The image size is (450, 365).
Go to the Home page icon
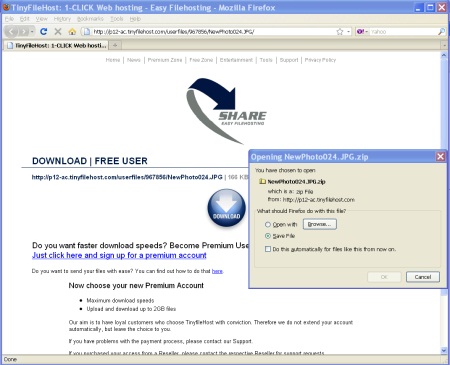72,32
